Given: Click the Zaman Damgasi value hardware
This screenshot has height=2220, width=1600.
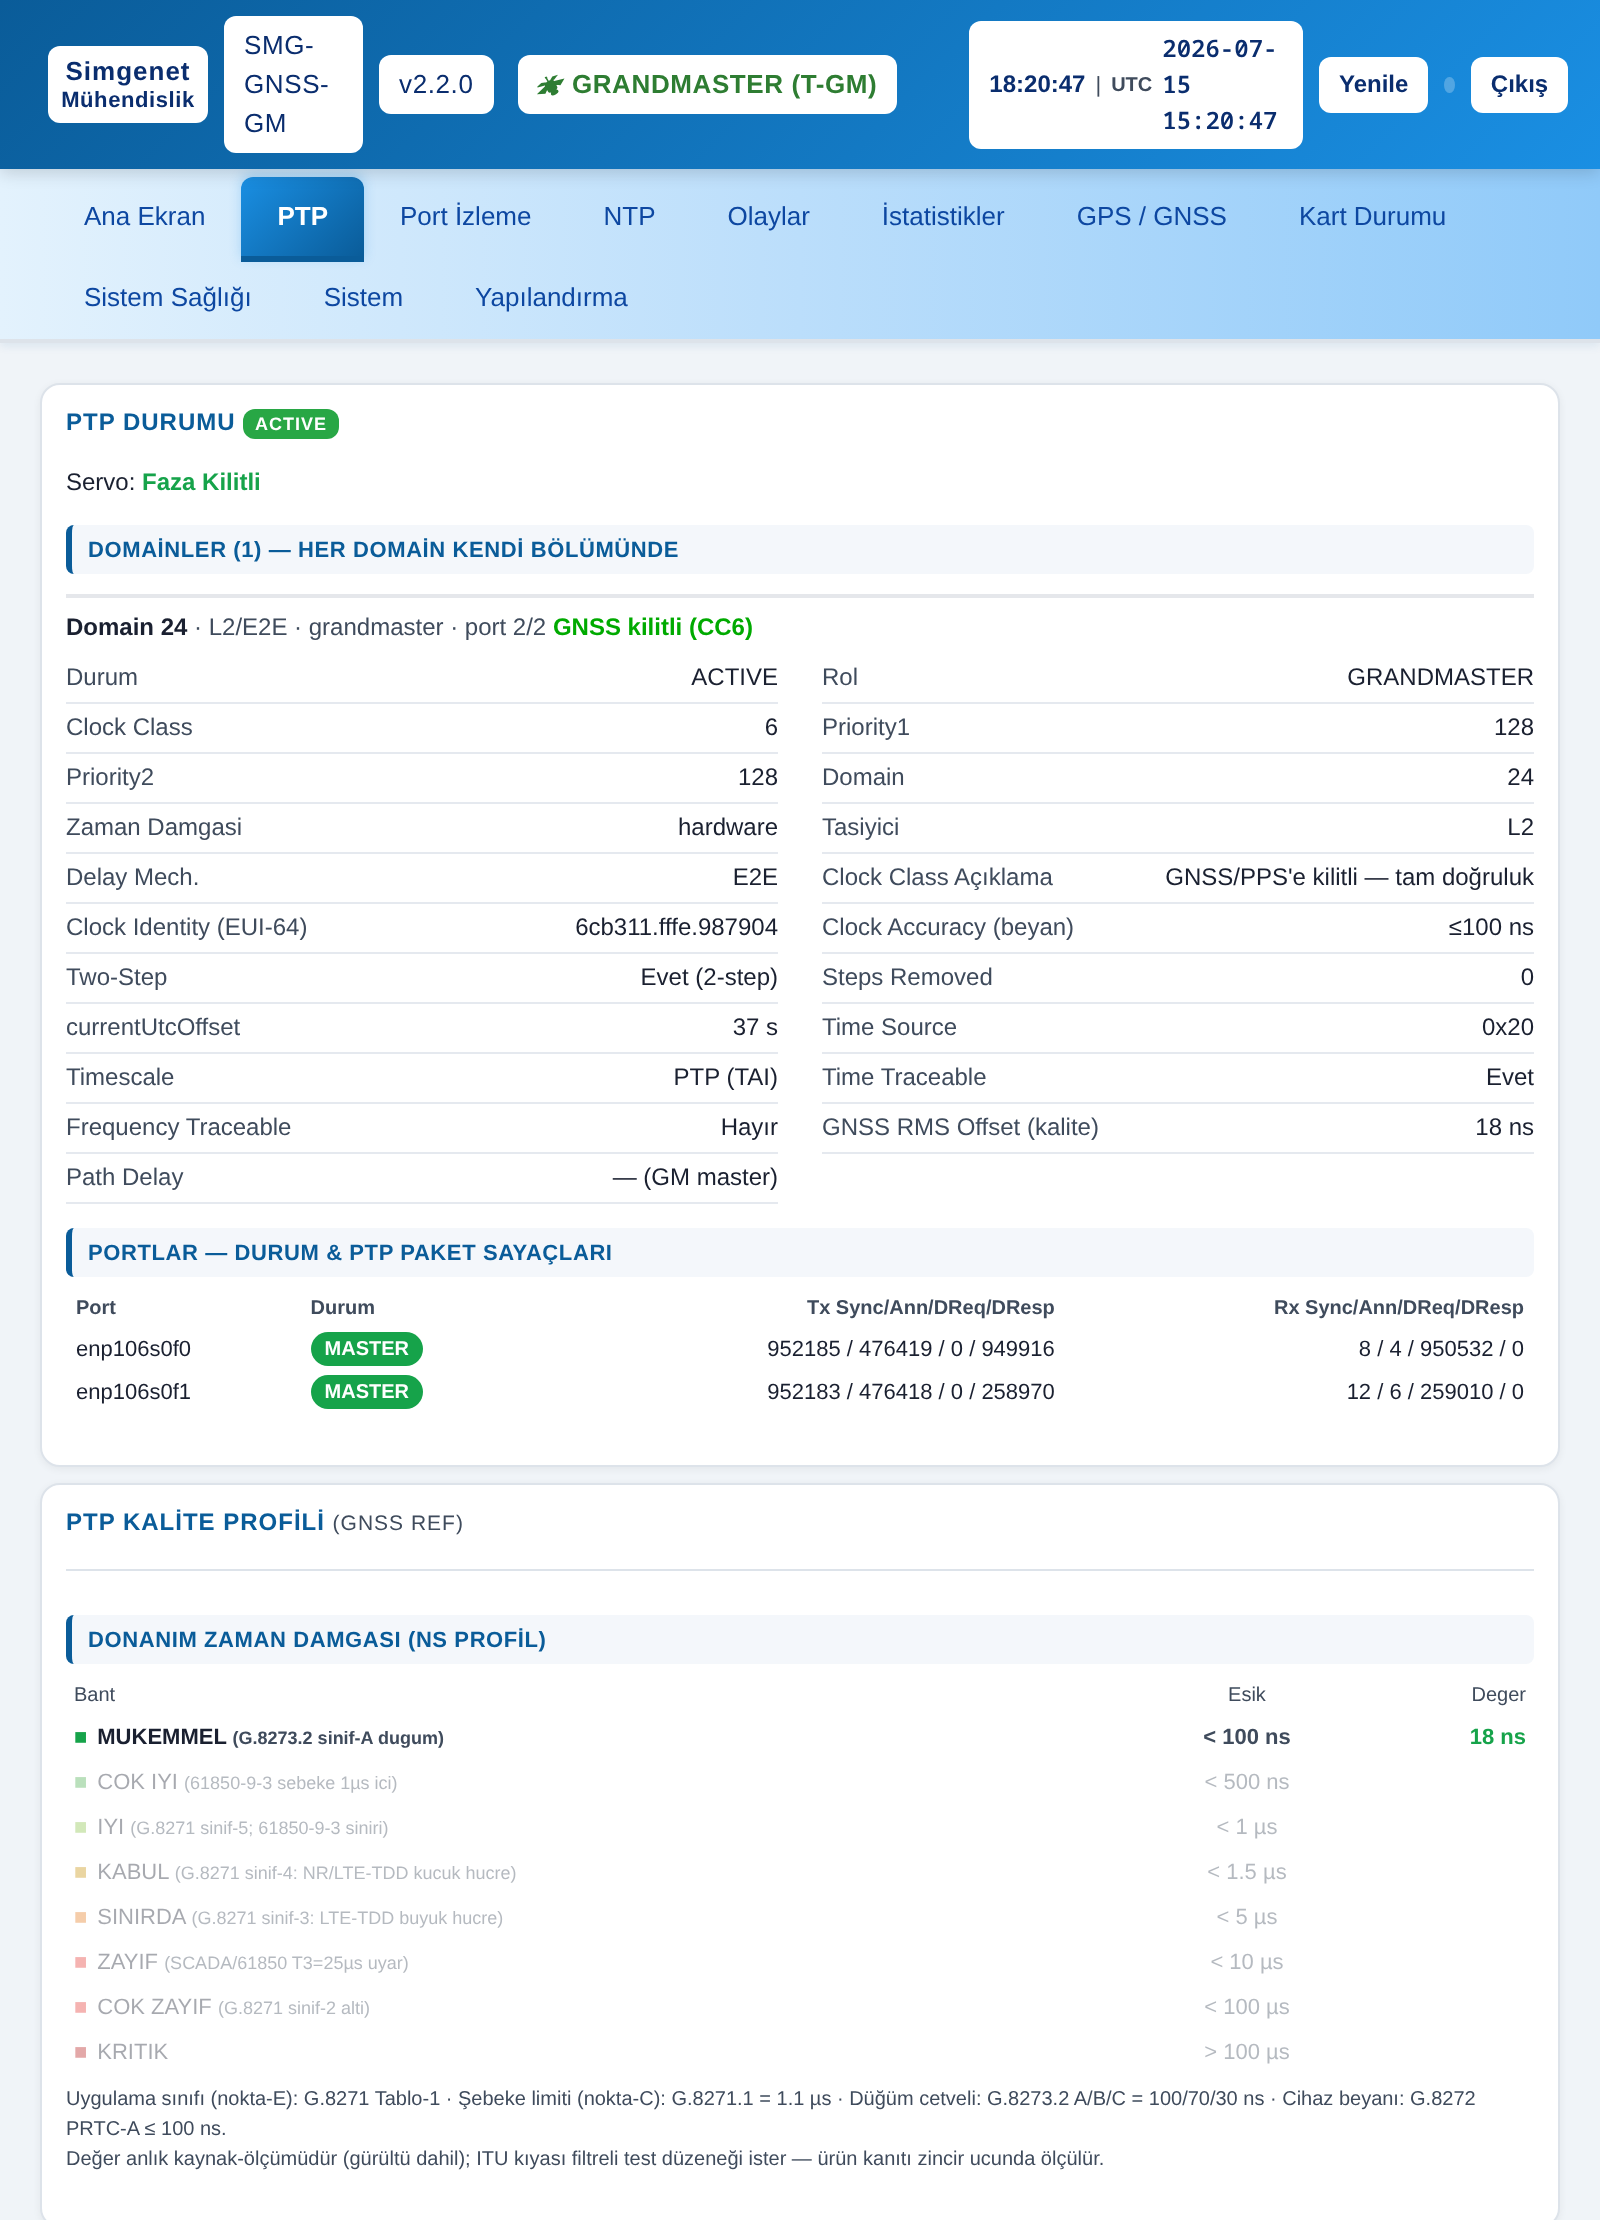Looking at the screenshot, I should pyautogui.click(x=727, y=827).
